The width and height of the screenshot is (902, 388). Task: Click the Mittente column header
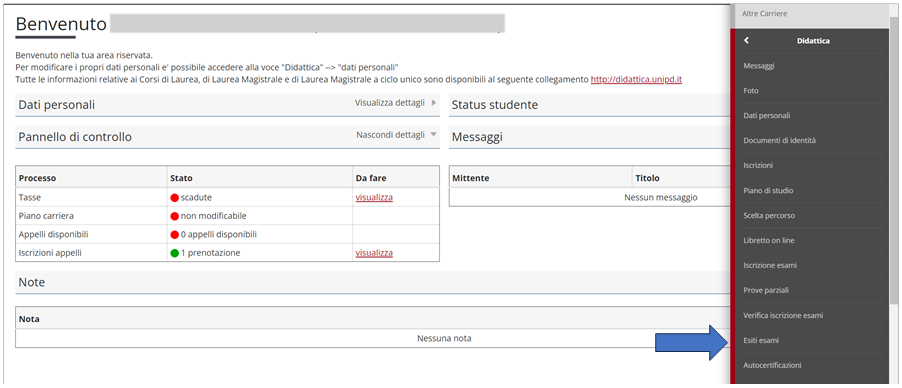click(x=540, y=178)
